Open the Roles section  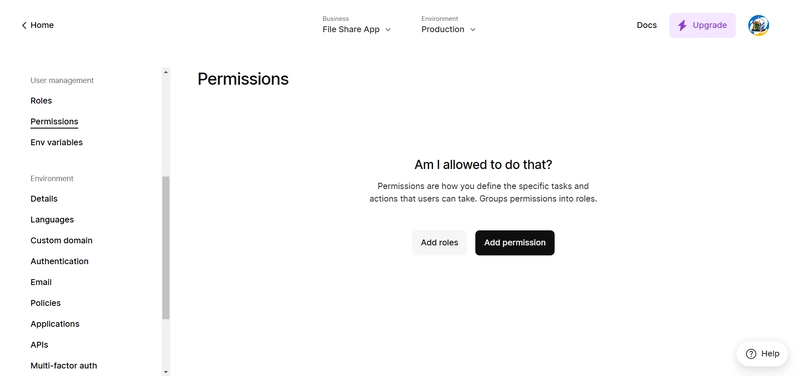[x=41, y=101]
